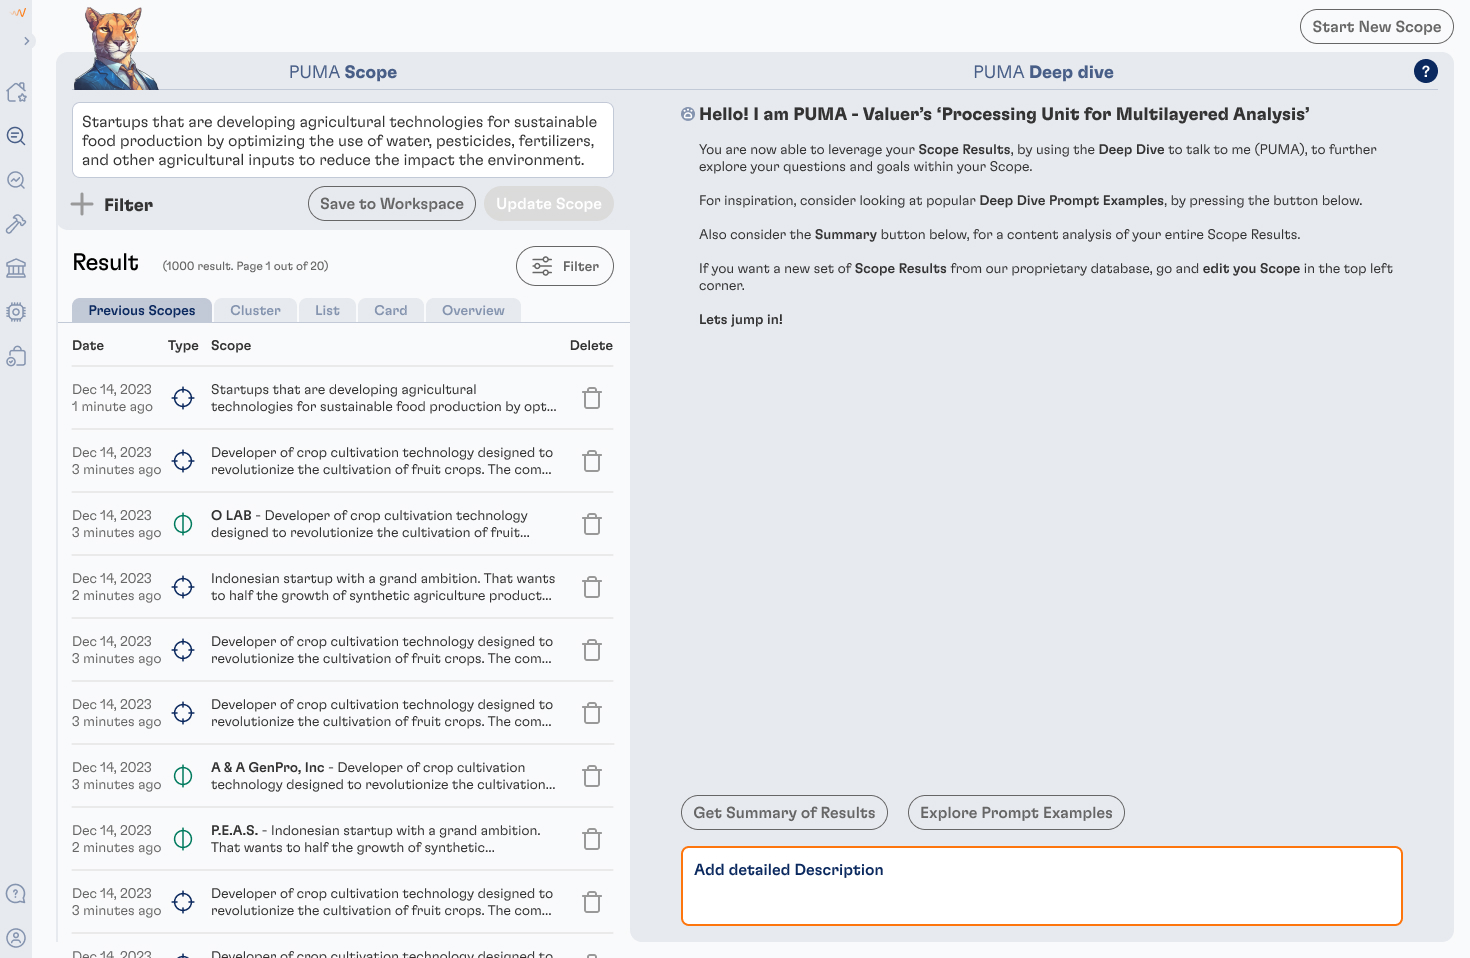Screen dimensions: 1470x958
Task: Expand the collapsed sidebar with chevron
Action: tap(27, 41)
